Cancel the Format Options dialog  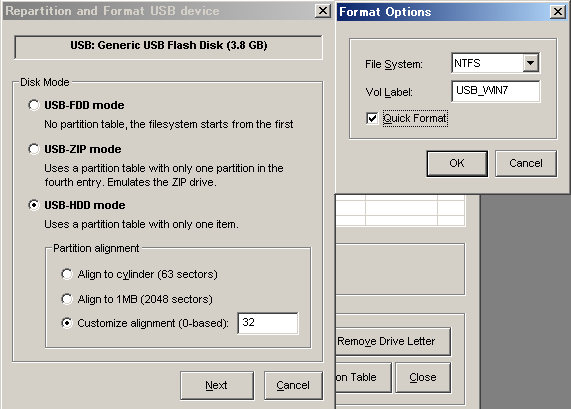click(526, 164)
